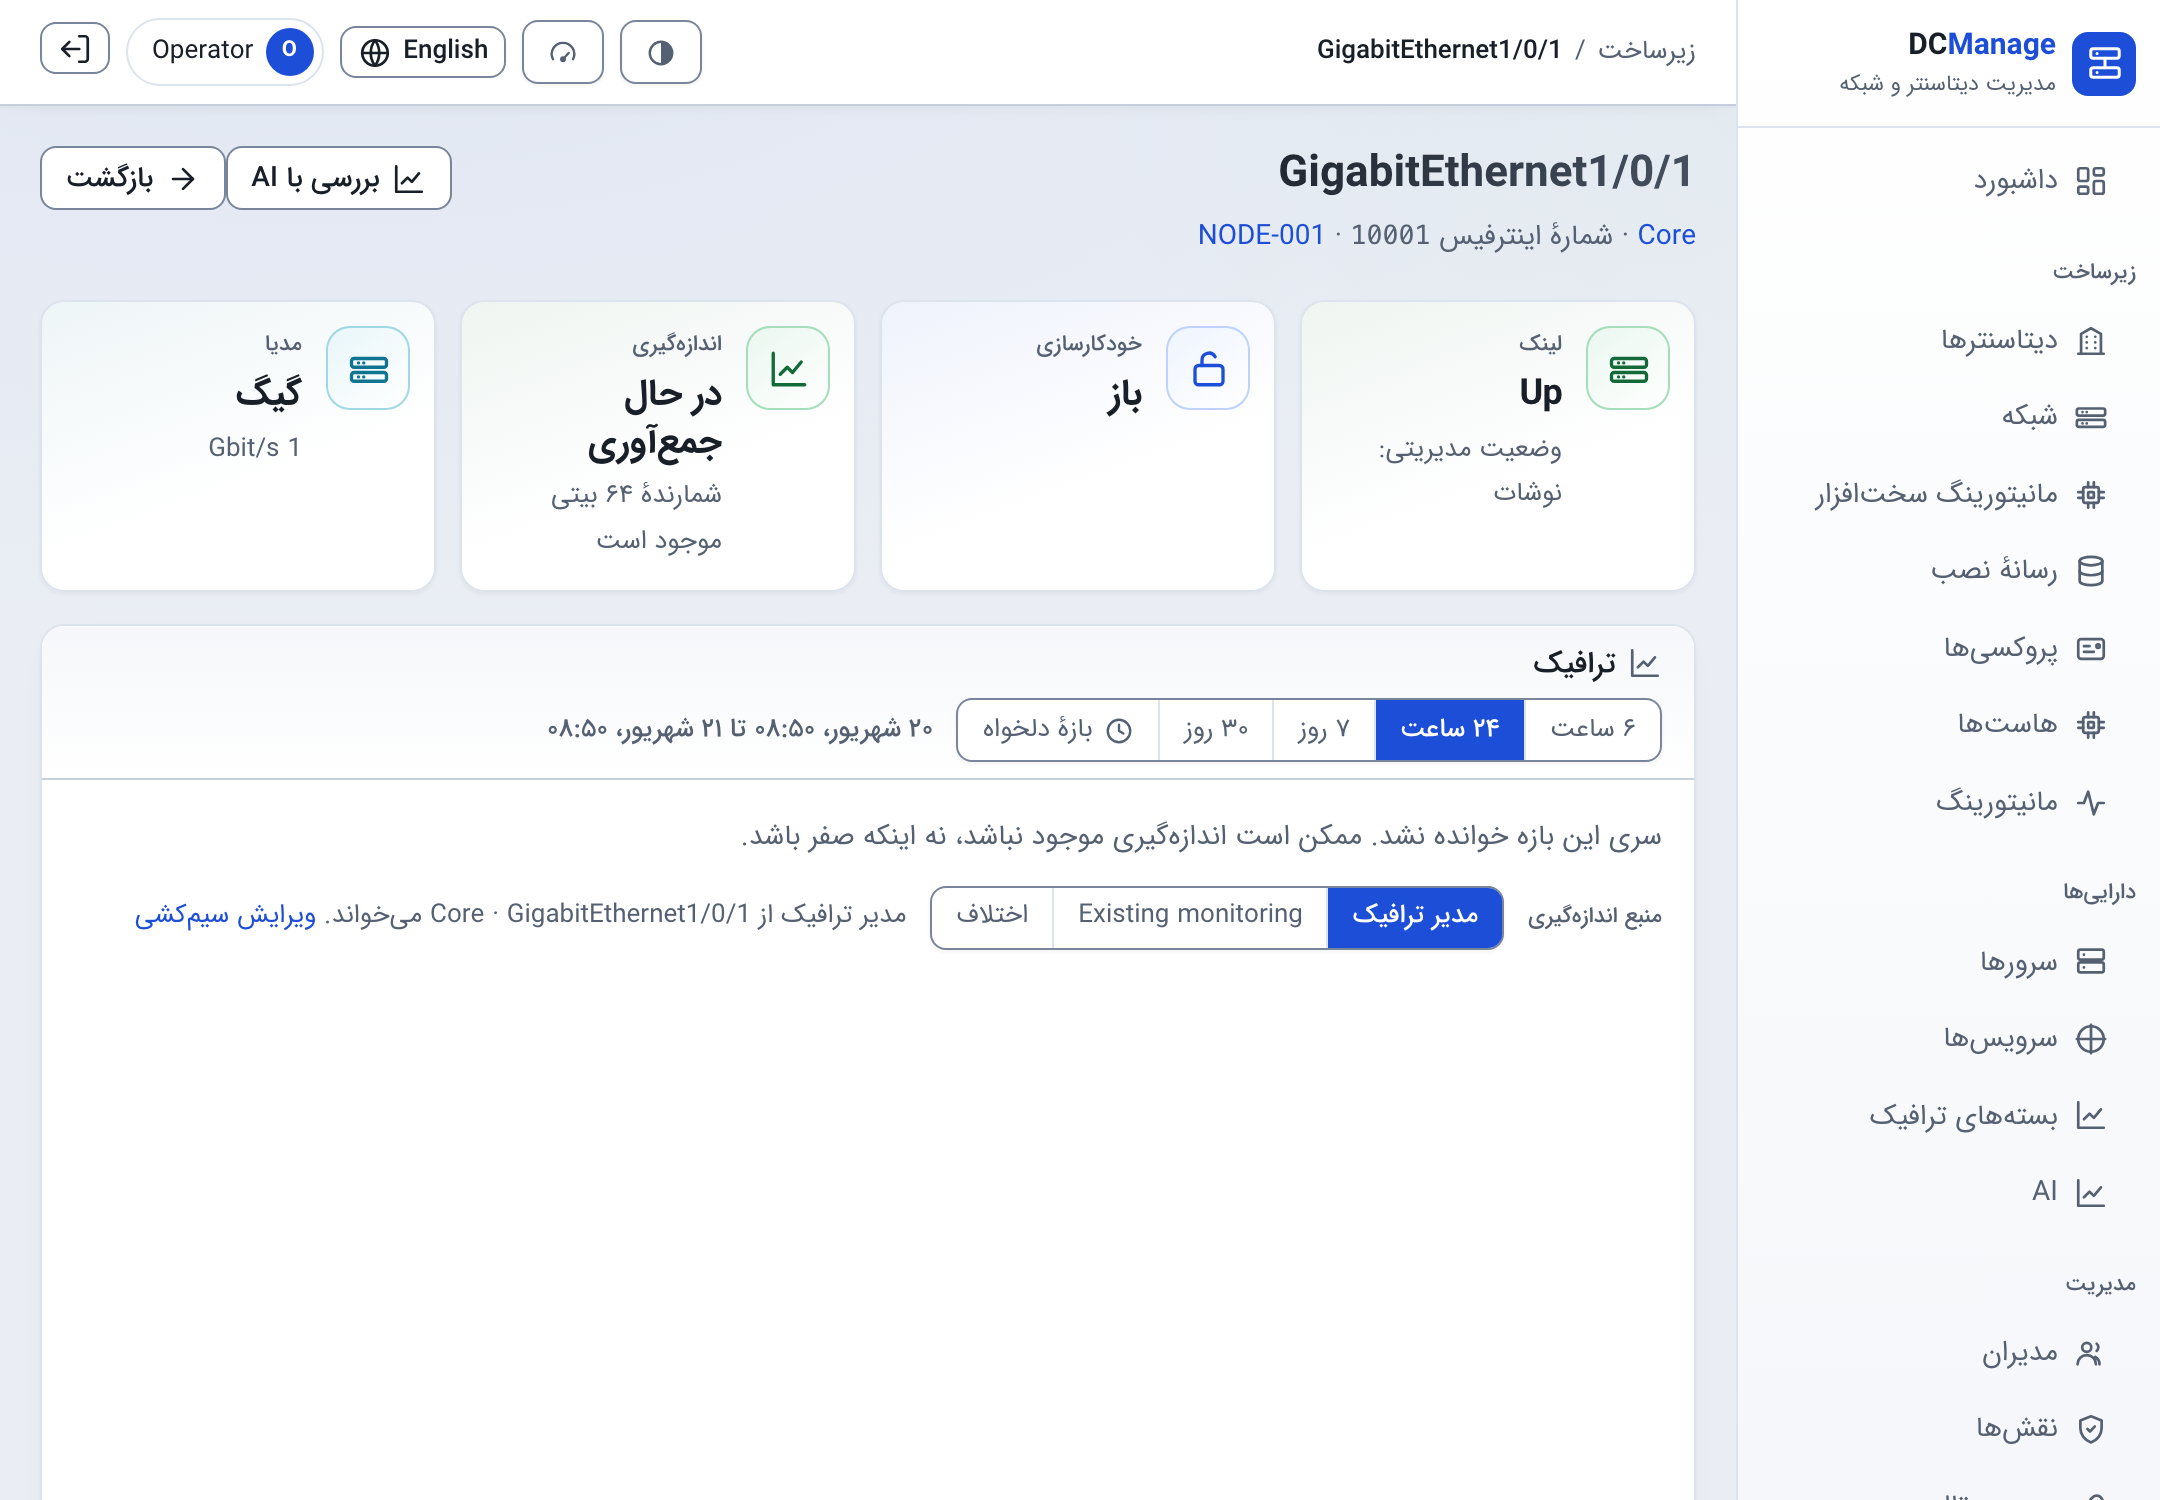
Task: Click the زیرساخت breadcrumb link
Action: pos(1646,50)
